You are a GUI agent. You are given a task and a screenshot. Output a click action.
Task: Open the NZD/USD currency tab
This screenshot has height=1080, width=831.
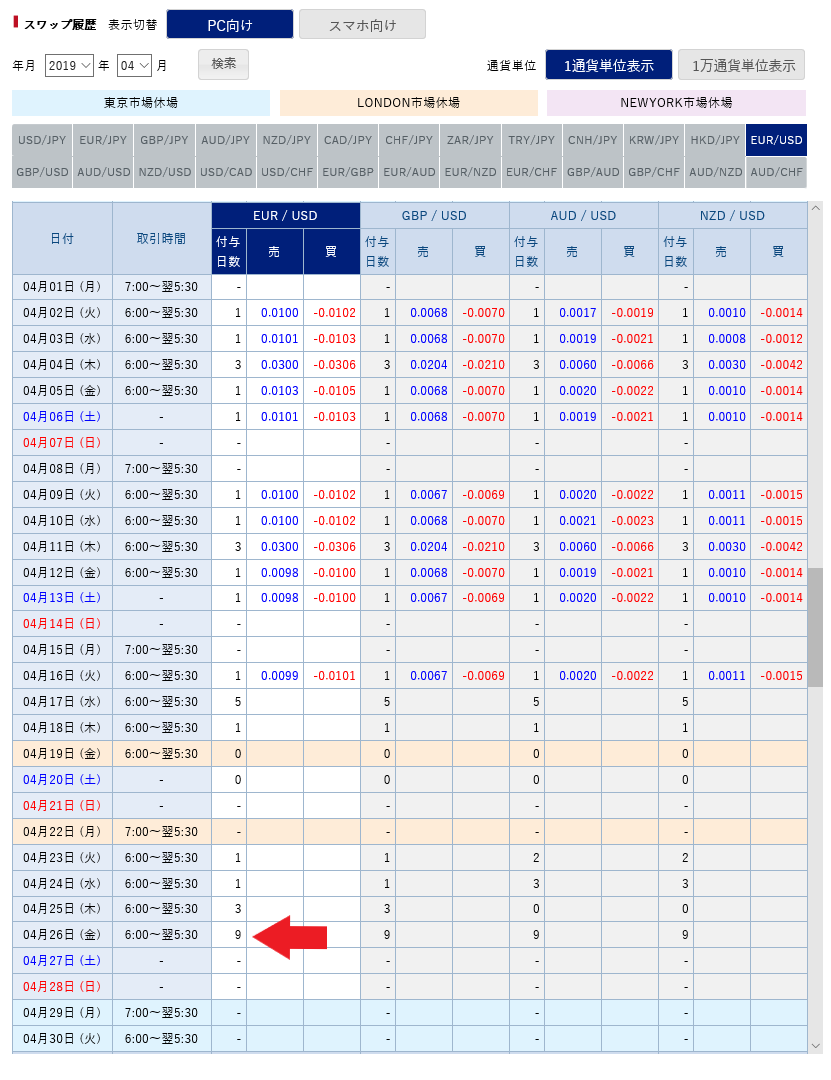(165, 172)
